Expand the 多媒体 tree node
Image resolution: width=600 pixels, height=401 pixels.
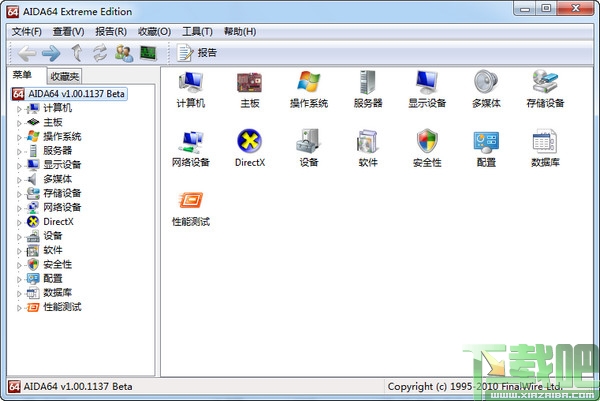pos(19,179)
